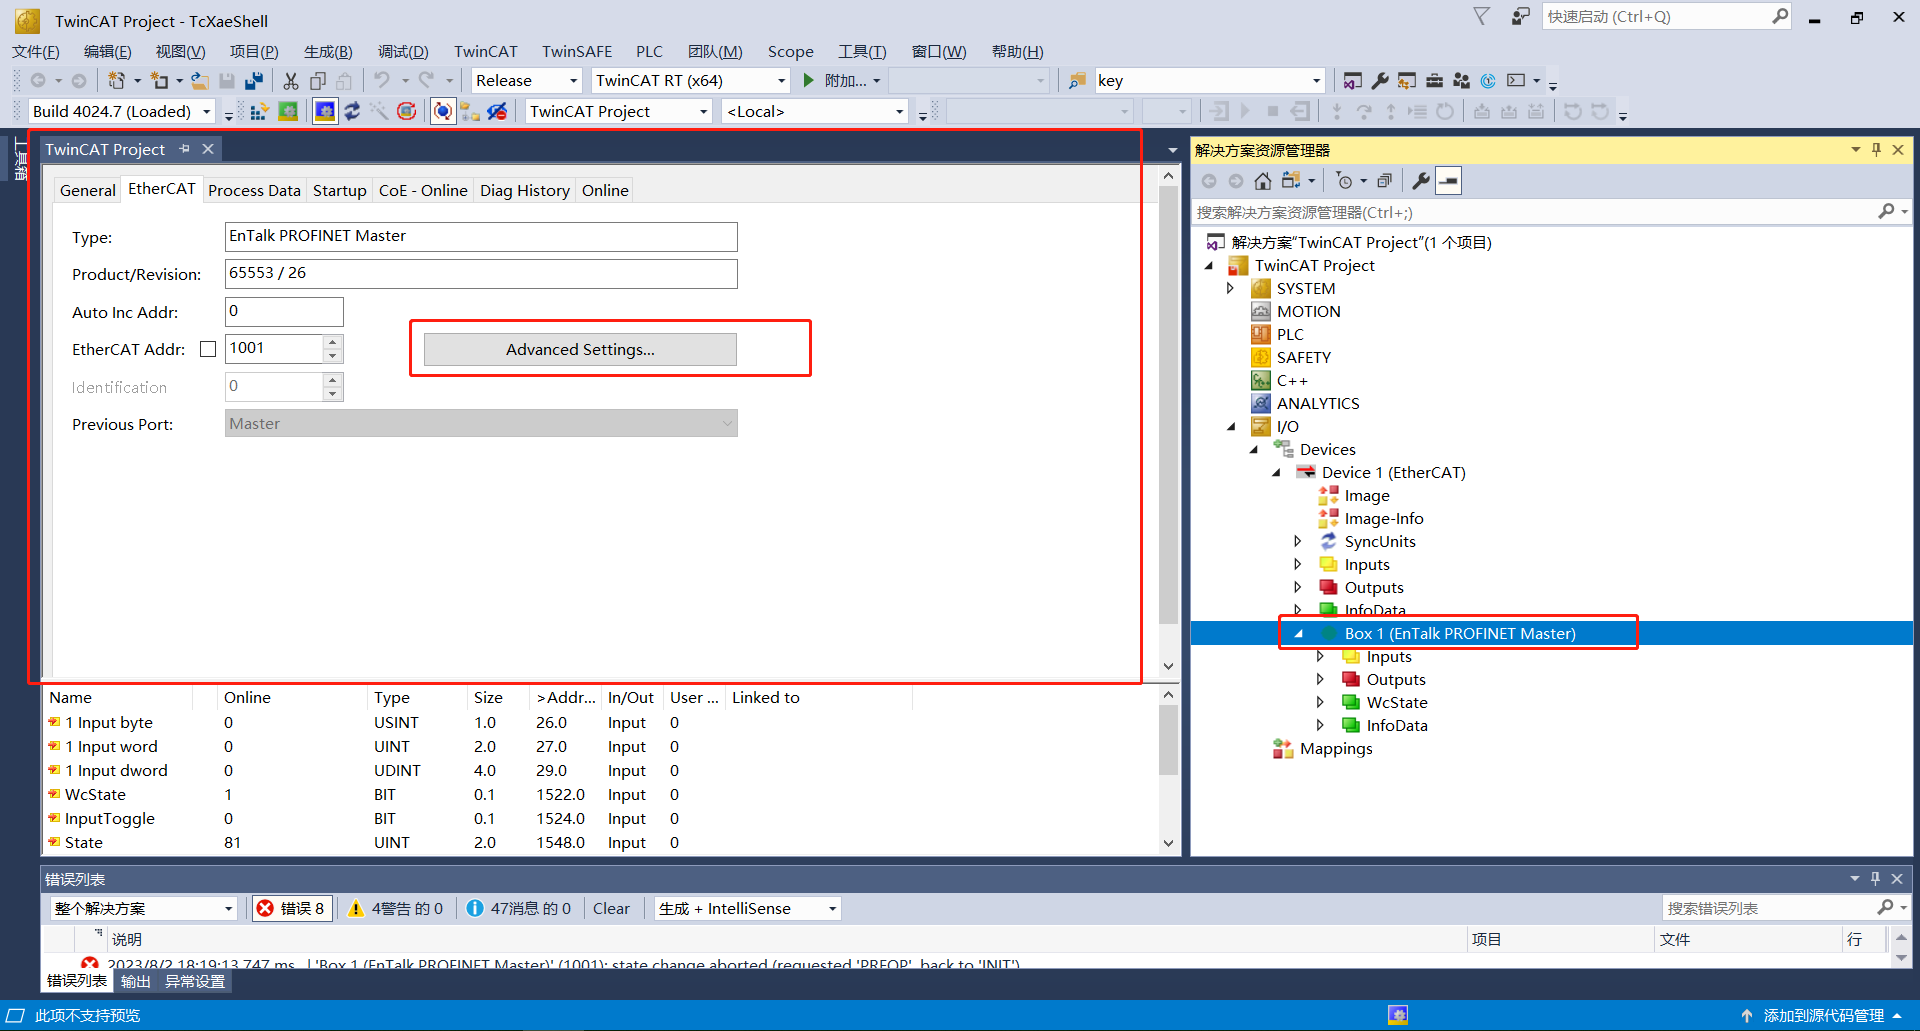The width and height of the screenshot is (1920, 1031).
Task: Click the Scan devices wand icon
Action: pos(379,112)
